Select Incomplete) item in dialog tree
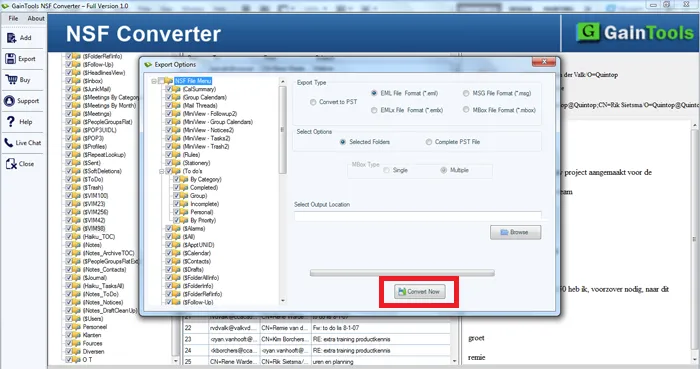The width and height of the screenshot is (700, 369). [204, 204]
